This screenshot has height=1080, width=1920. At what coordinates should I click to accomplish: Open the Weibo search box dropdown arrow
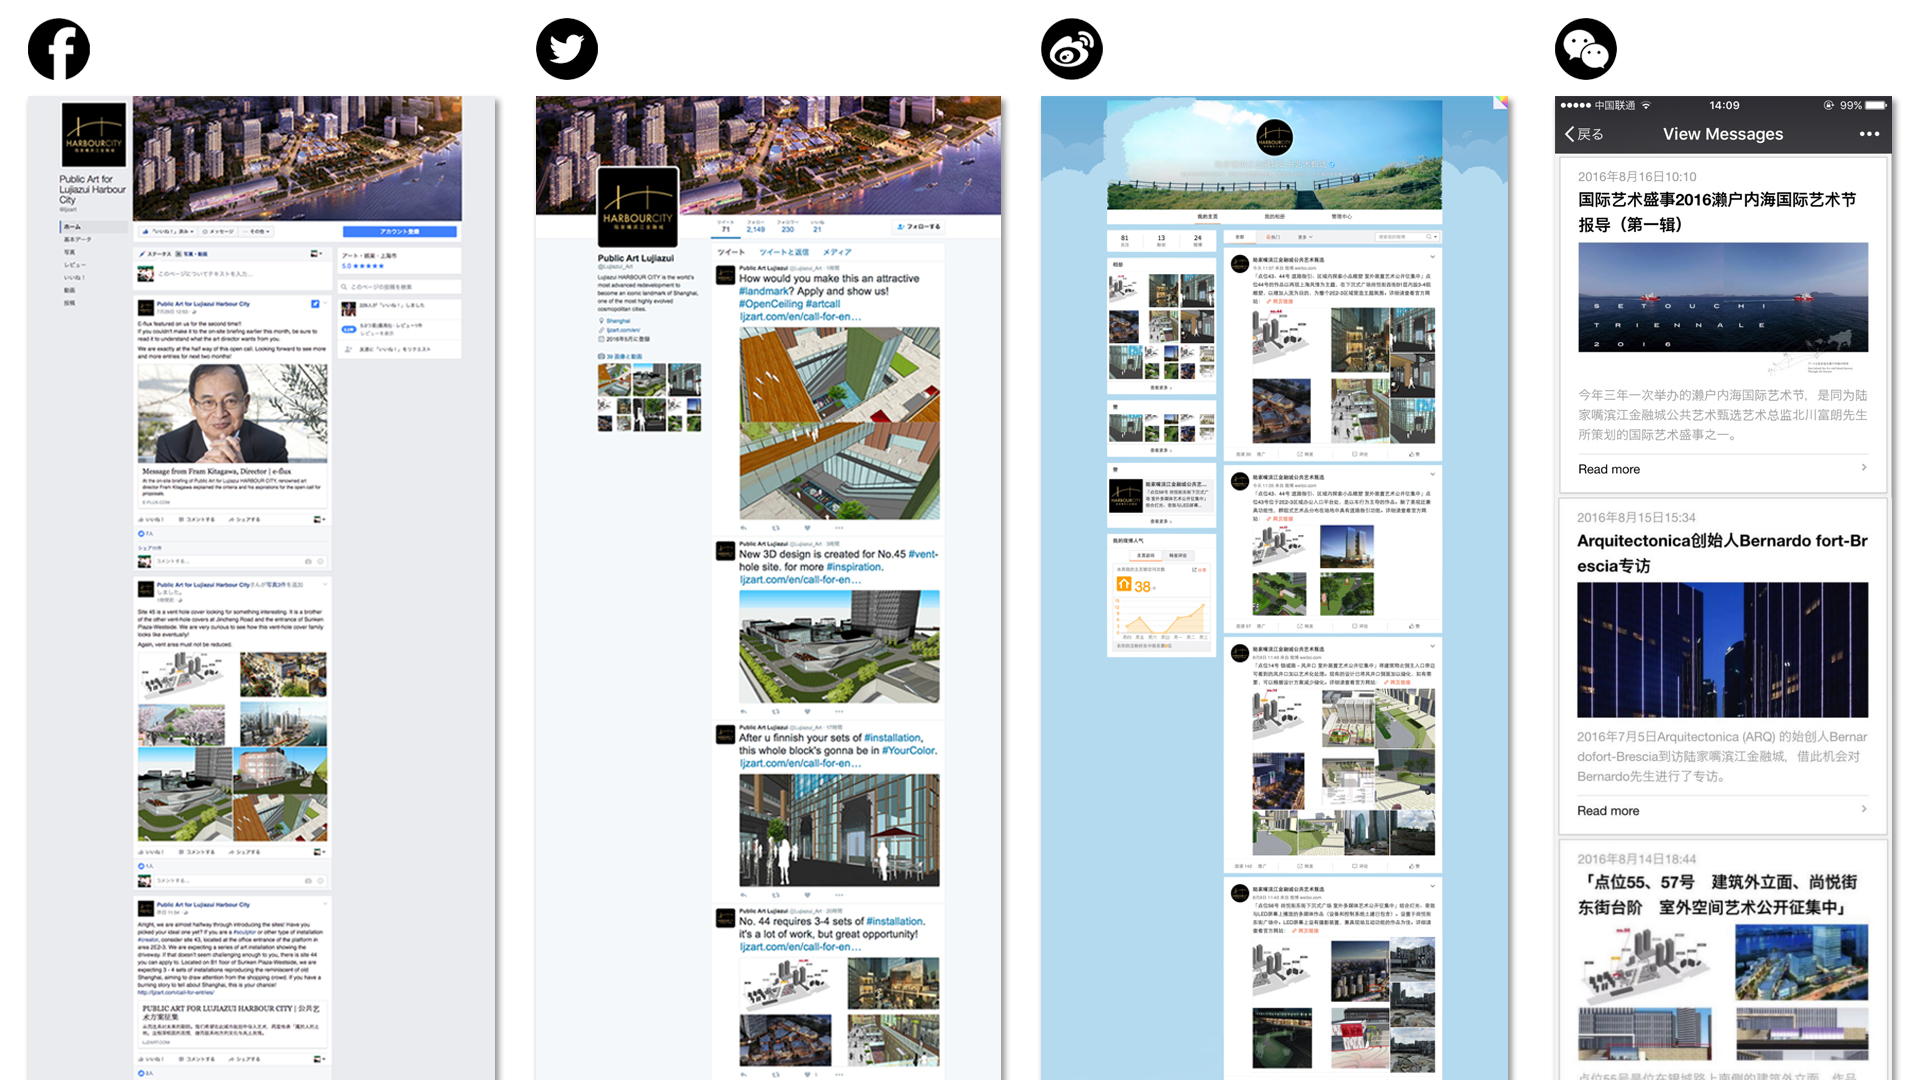click(1436, 237)
